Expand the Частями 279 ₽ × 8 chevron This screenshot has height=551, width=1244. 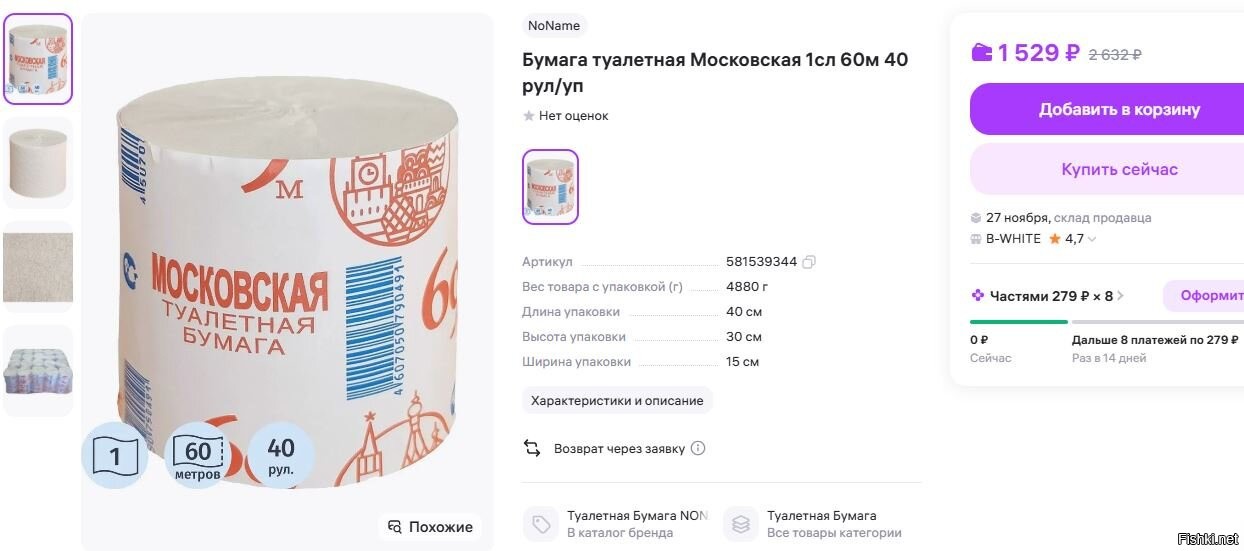[1120, 296]
